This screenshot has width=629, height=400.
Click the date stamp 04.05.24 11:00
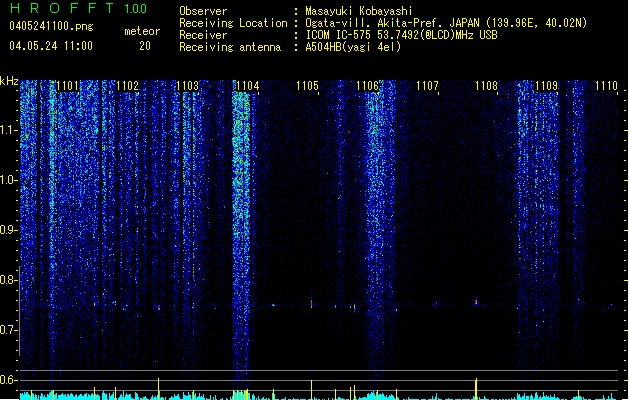coord(51,46)
